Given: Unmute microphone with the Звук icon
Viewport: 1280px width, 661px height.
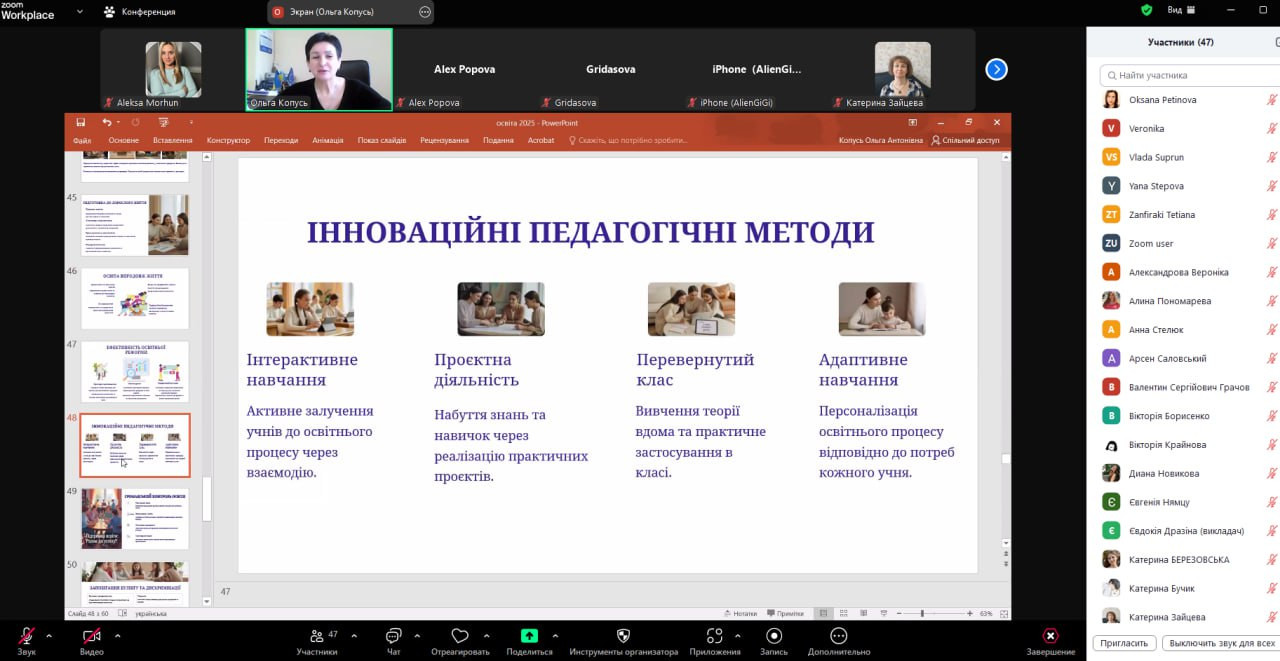Looking at the screenshot, I should click(x=26, y=635).
